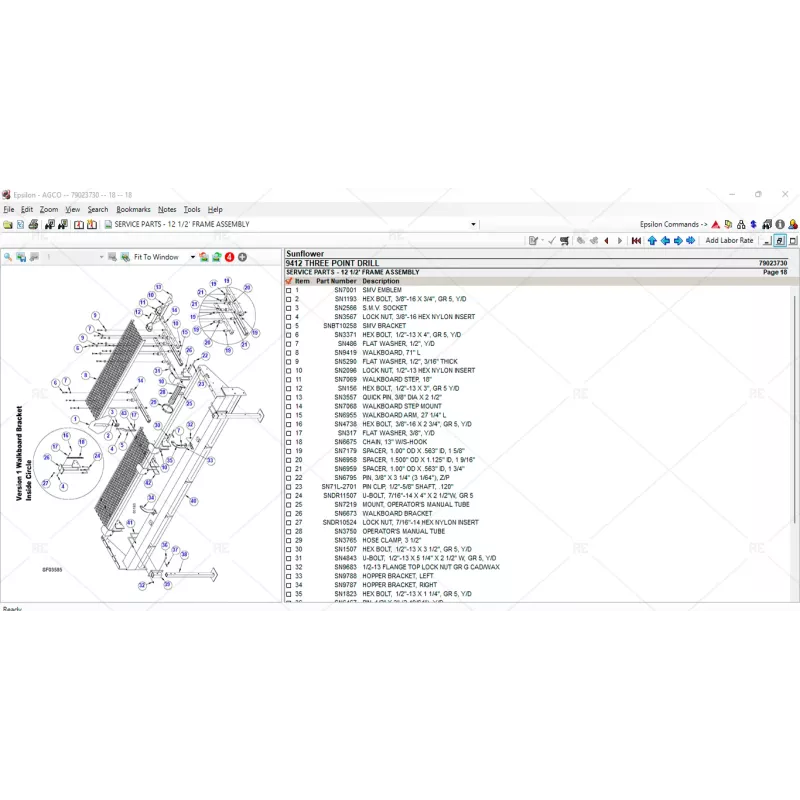The width and height of the screenshot is (800, 800).
Task: Check the box for SN7001 SMV EMBLEM
Action: (290, 291)
